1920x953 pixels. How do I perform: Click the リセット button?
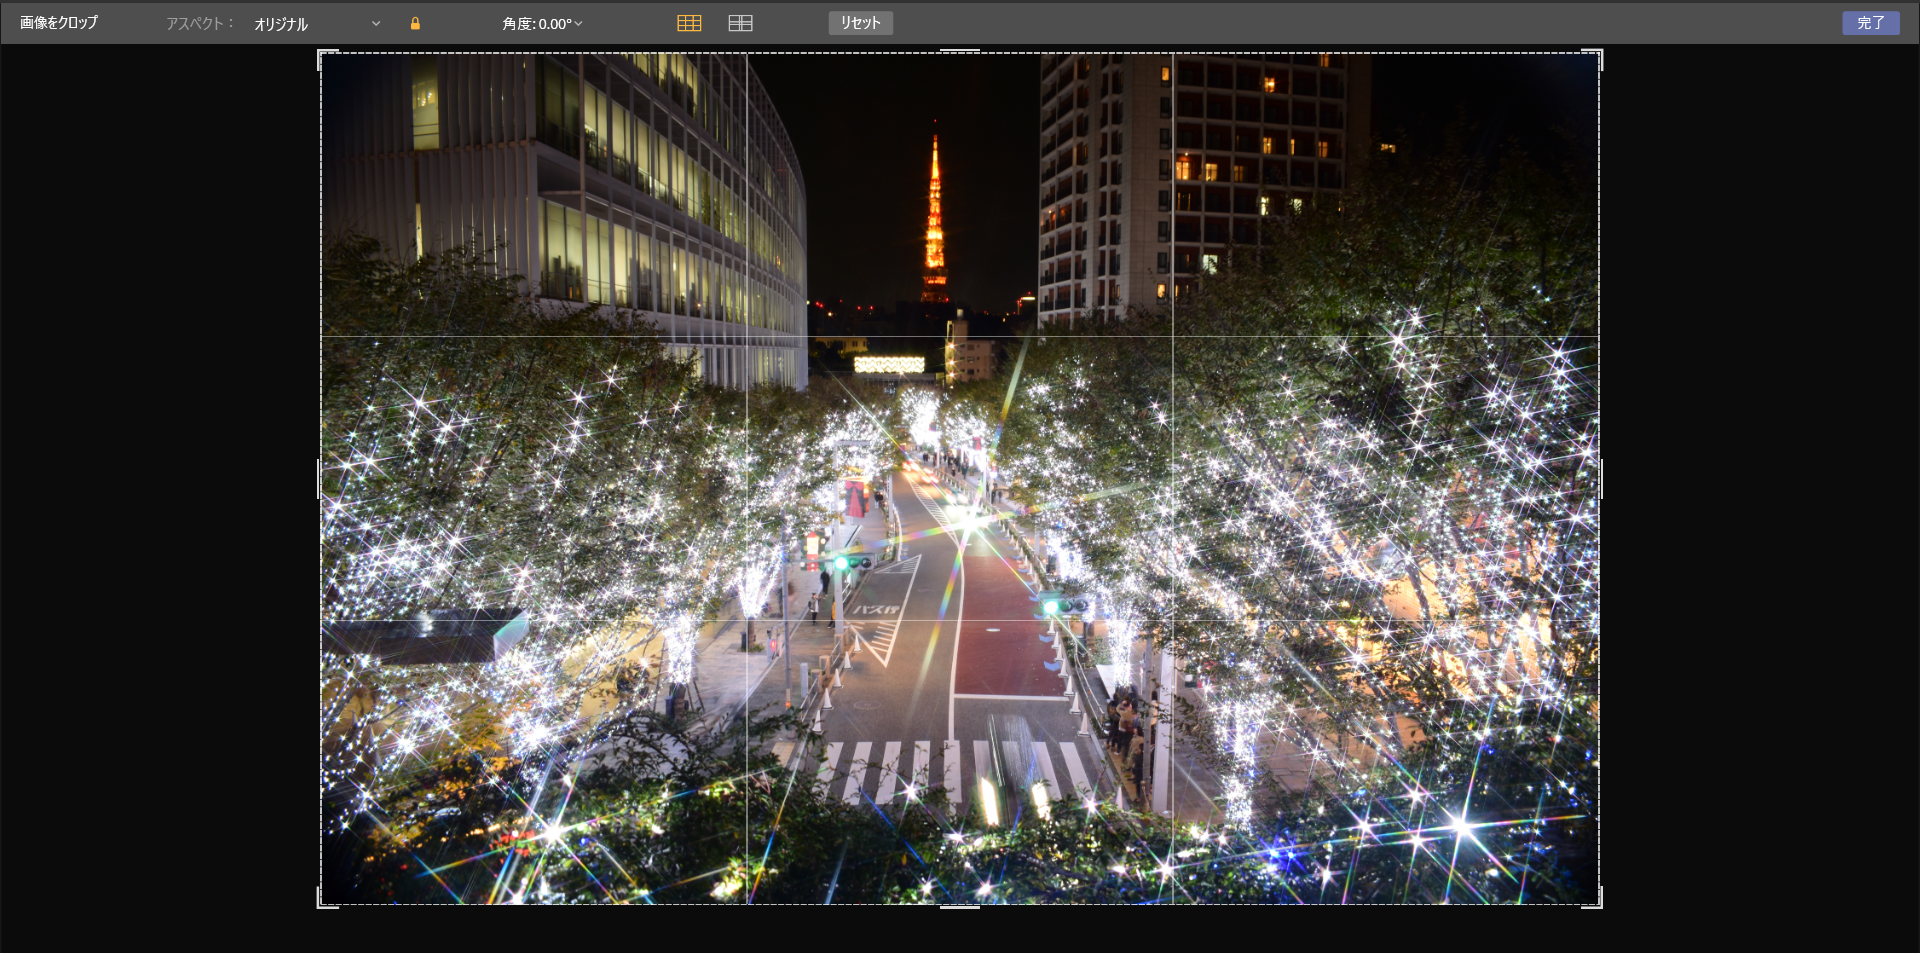click(x=860, y=23)
